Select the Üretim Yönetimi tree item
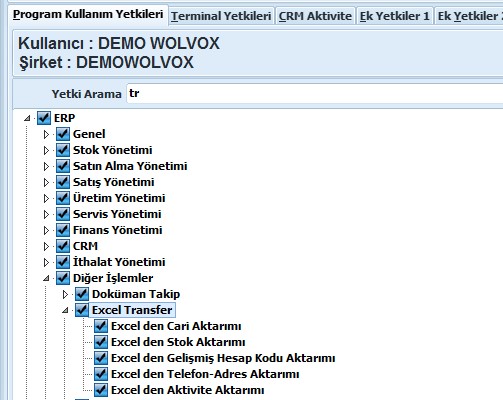Viewport: 503px width, 400px height. point(119,198)
